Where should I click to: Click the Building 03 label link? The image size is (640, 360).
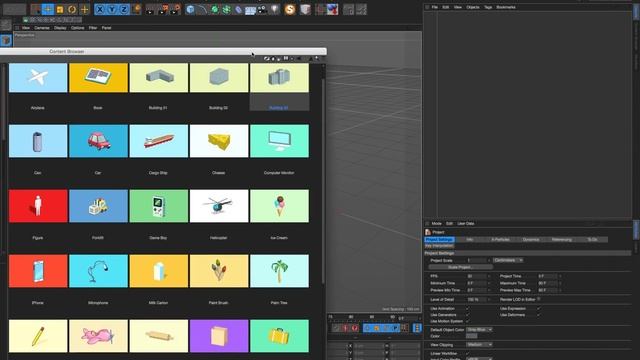279,108
